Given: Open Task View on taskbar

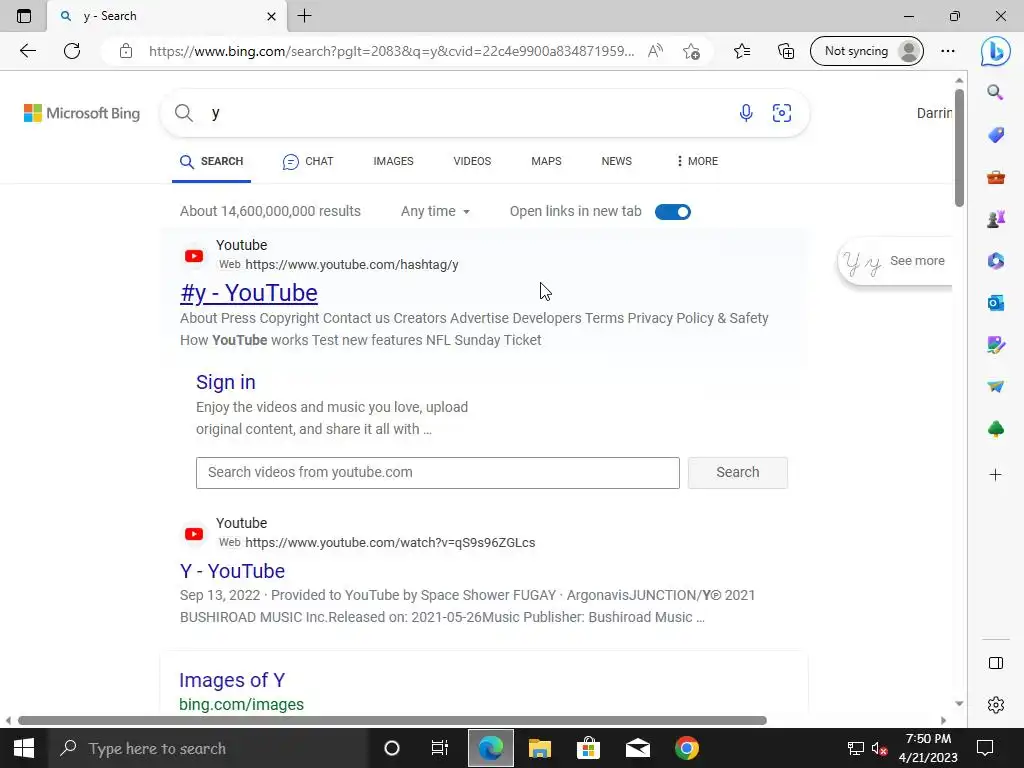Looking at the screenshot, I should click(x=440, y=748).
